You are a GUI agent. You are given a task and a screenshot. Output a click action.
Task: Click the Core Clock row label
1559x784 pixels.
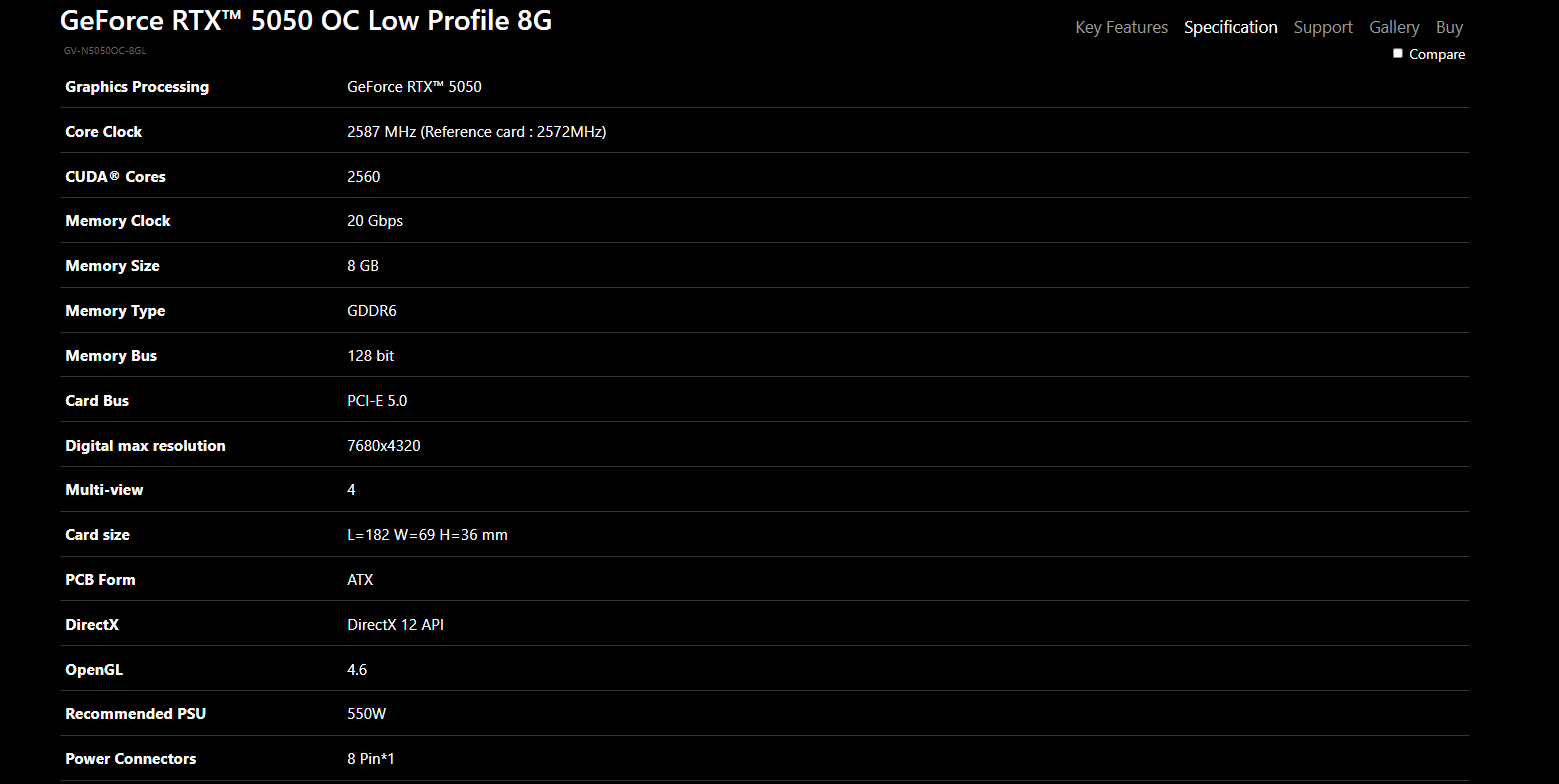tap(104, 132)
